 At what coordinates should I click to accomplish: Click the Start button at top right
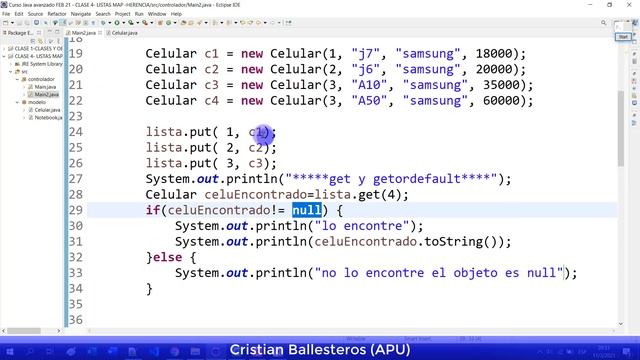tap(623, 37)
